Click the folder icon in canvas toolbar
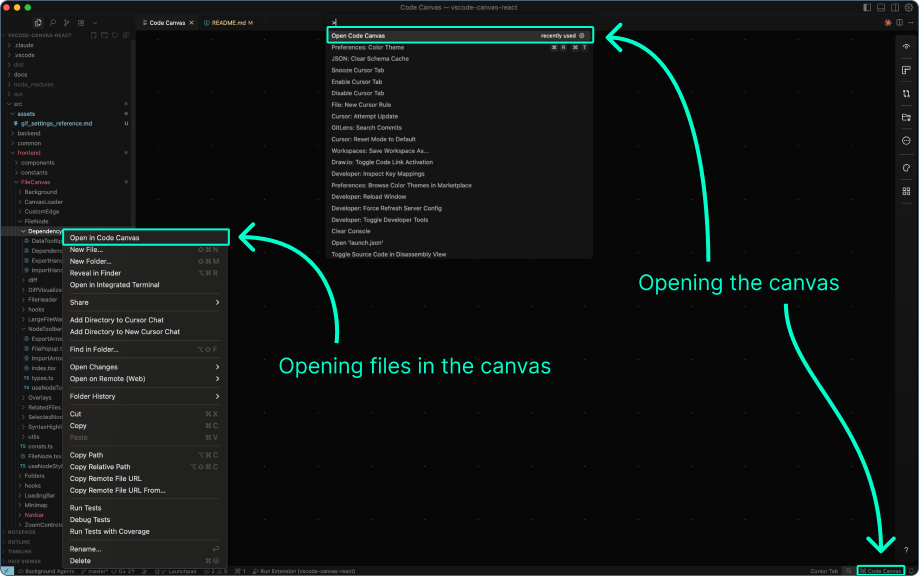 click(x=906, y=117)
